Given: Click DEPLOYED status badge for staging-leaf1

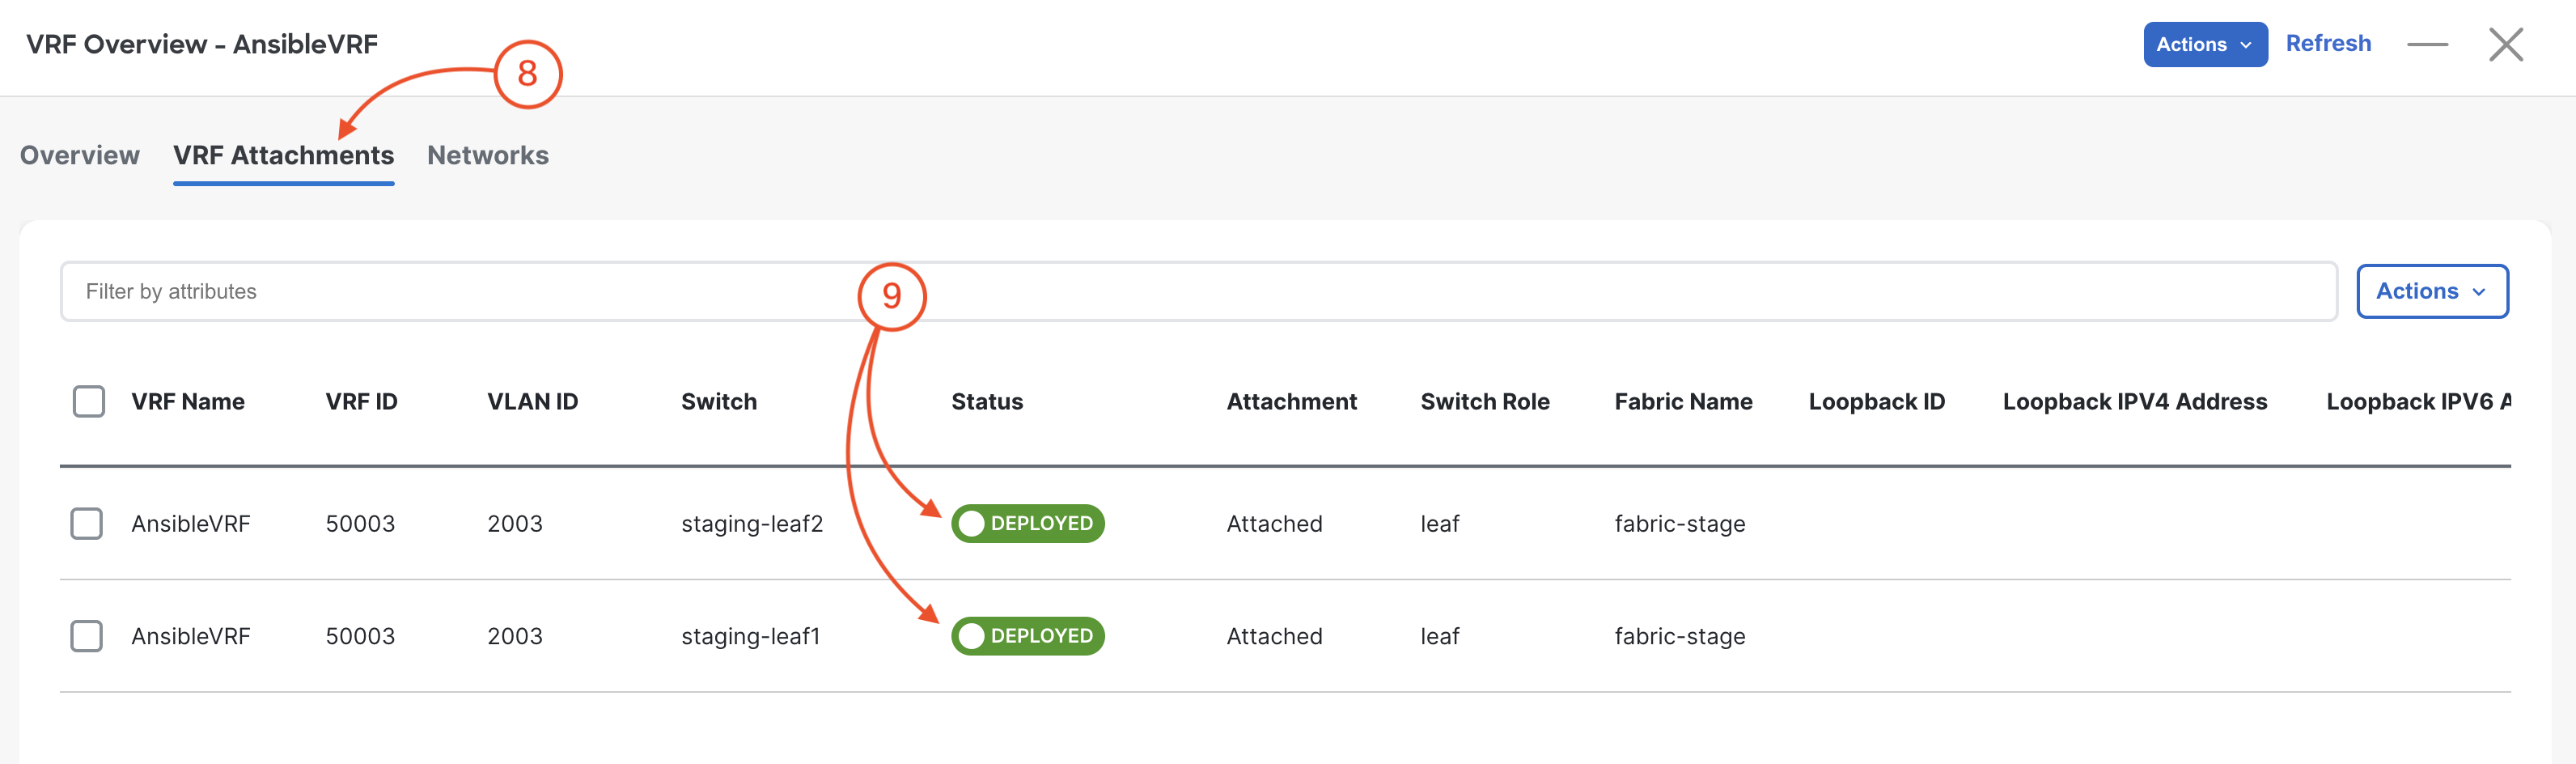Looking at the screenshot, I should tap(1027, 636).
